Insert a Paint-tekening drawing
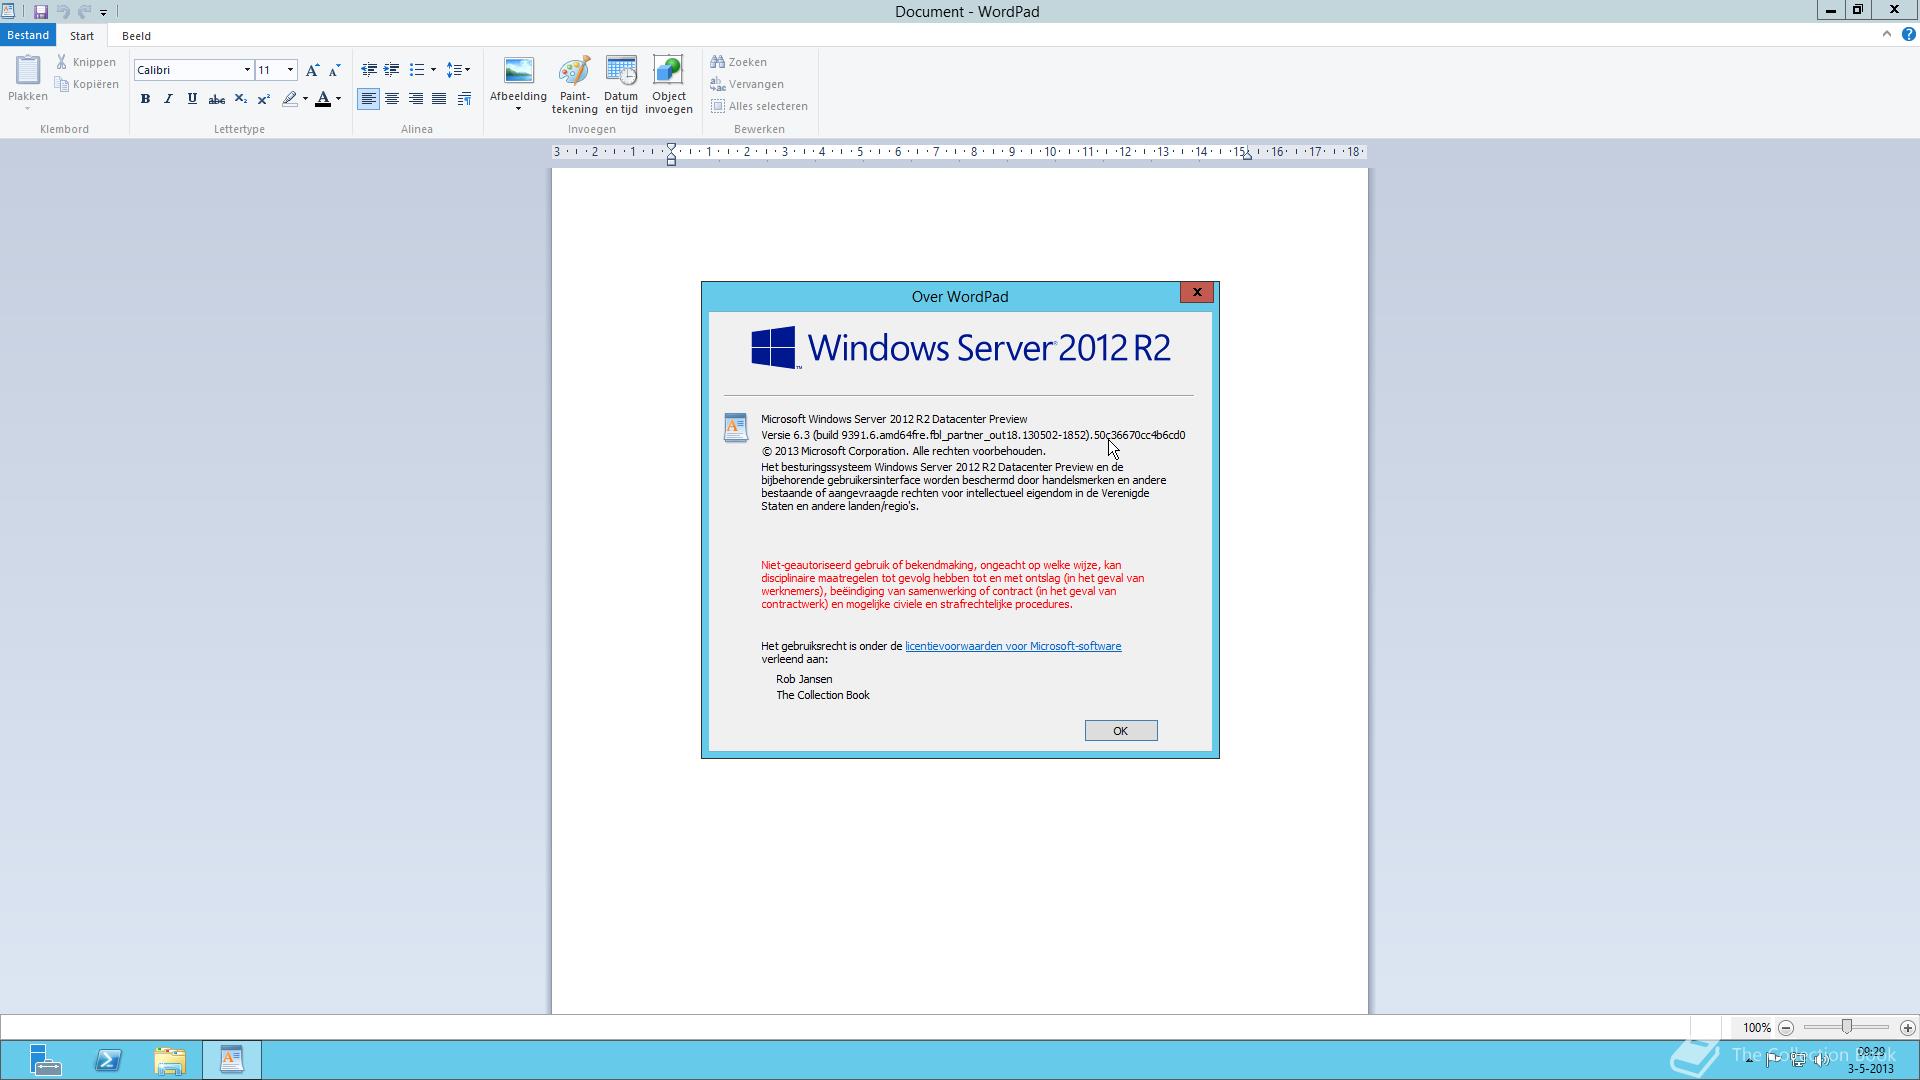1920x1080 pixels. [x=574, y=85]
